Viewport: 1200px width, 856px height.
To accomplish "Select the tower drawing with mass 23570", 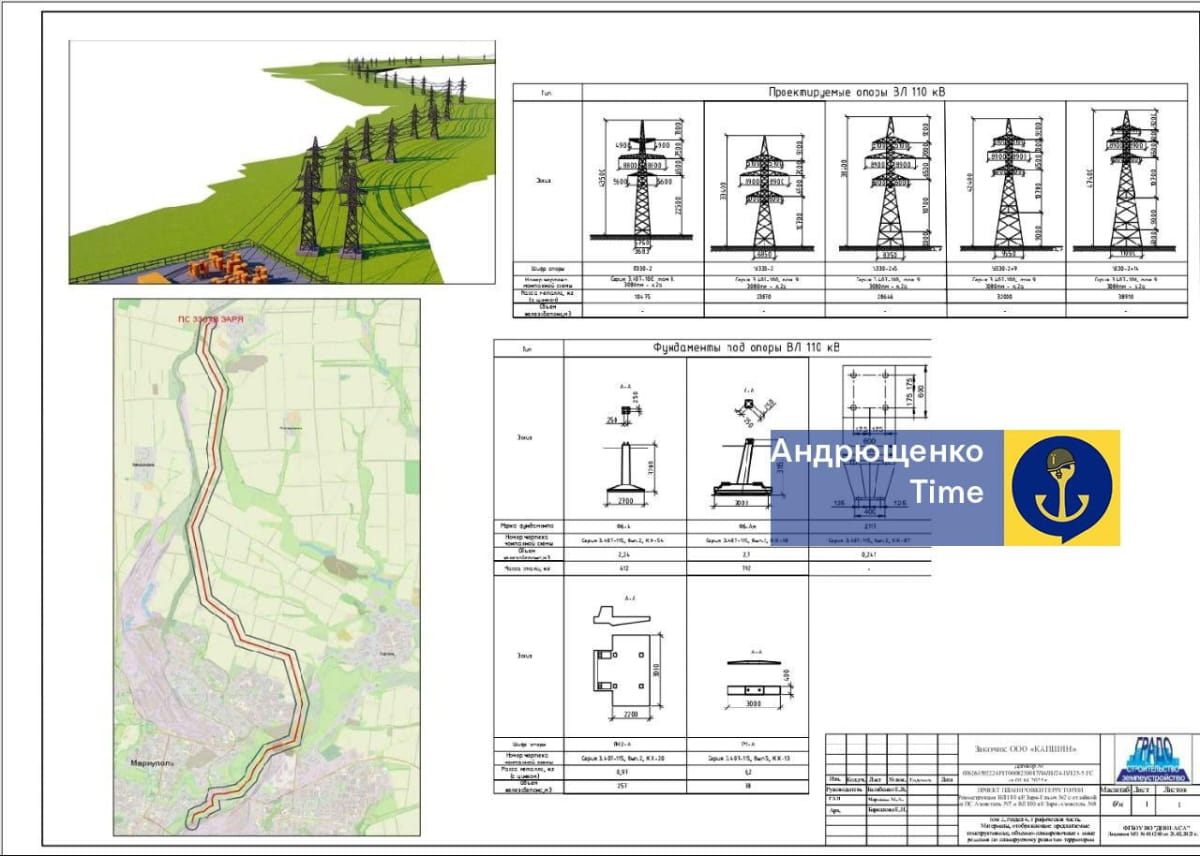I will (764, 192).
